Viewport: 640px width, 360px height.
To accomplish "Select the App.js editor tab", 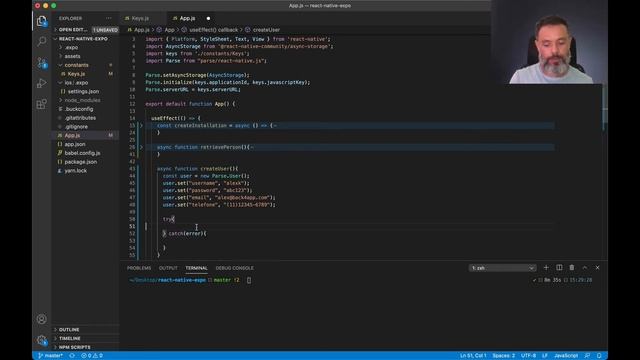I will [x=187, y=18].
